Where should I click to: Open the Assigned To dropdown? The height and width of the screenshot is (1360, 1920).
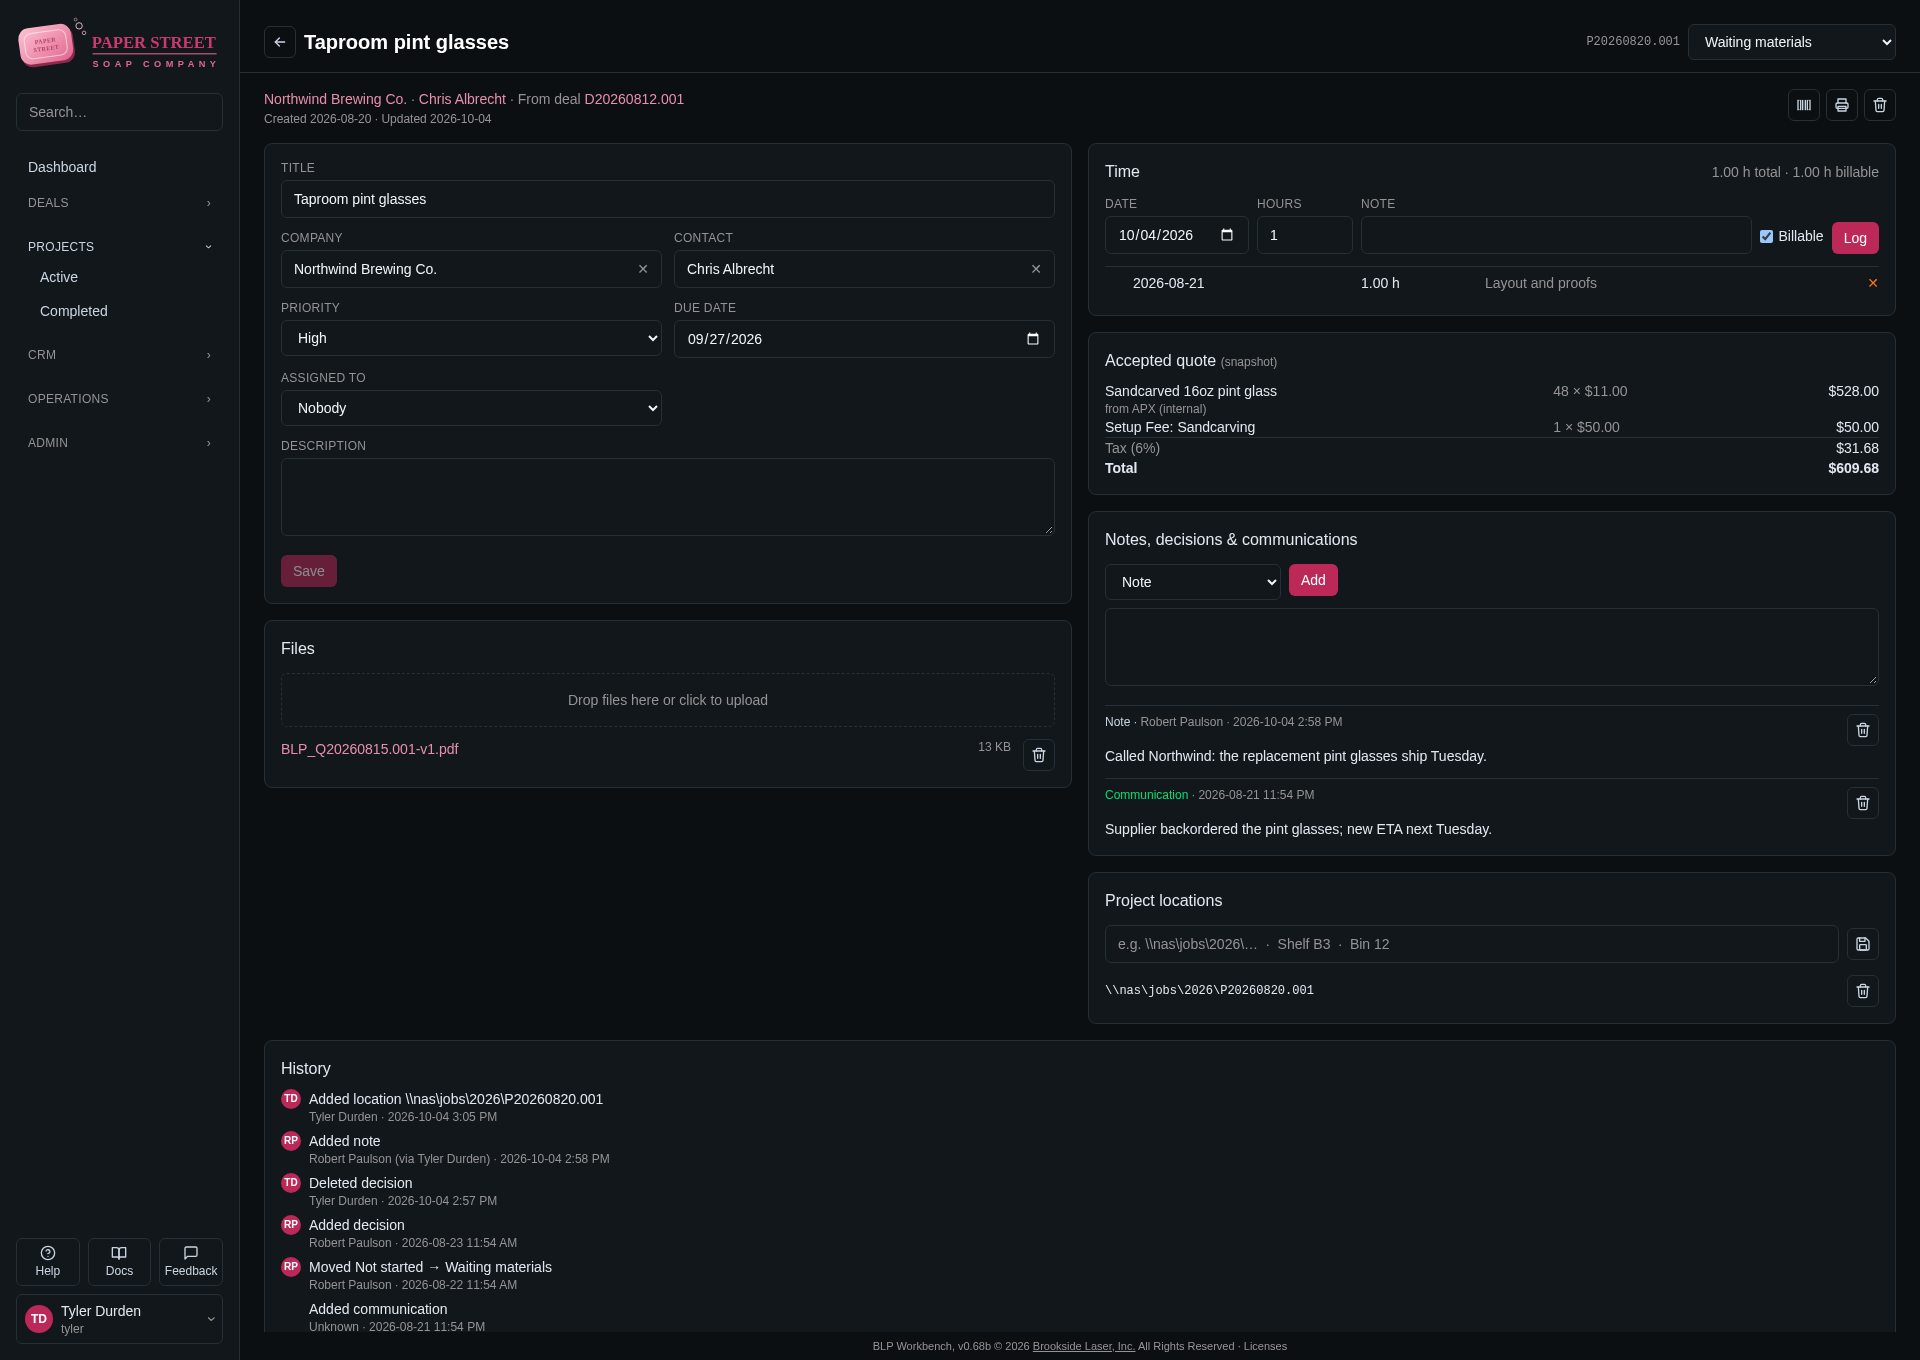point(471,408)
